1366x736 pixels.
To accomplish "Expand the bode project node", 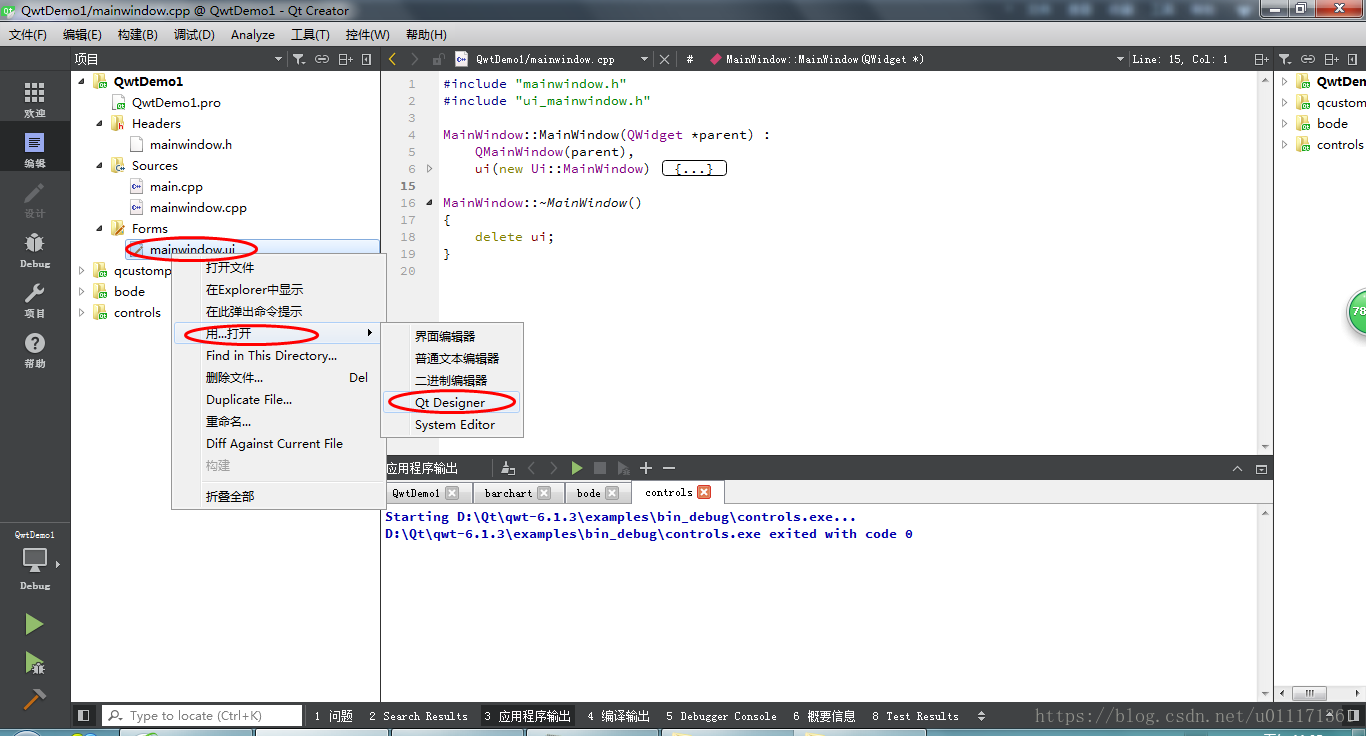I will click(82, 292).
